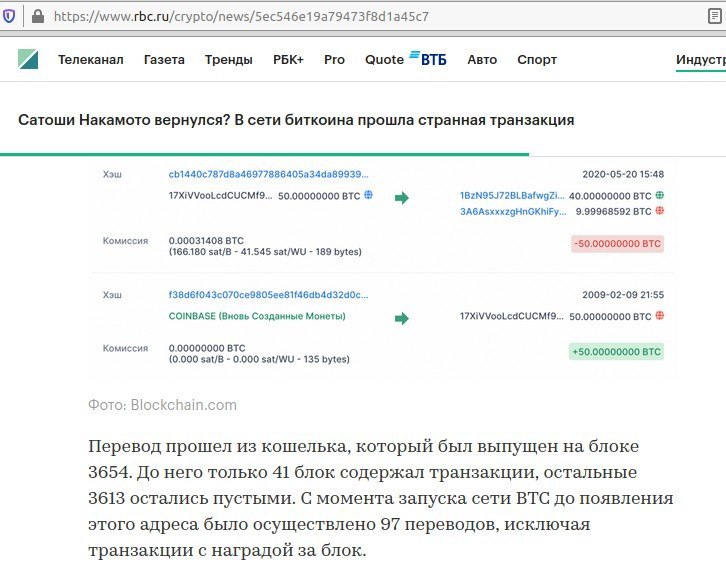Click text (0.000 sat/B - 0.000 sat/WU - 135 bytes)
This screenshot has height=581, width=726.
point(259,359)
